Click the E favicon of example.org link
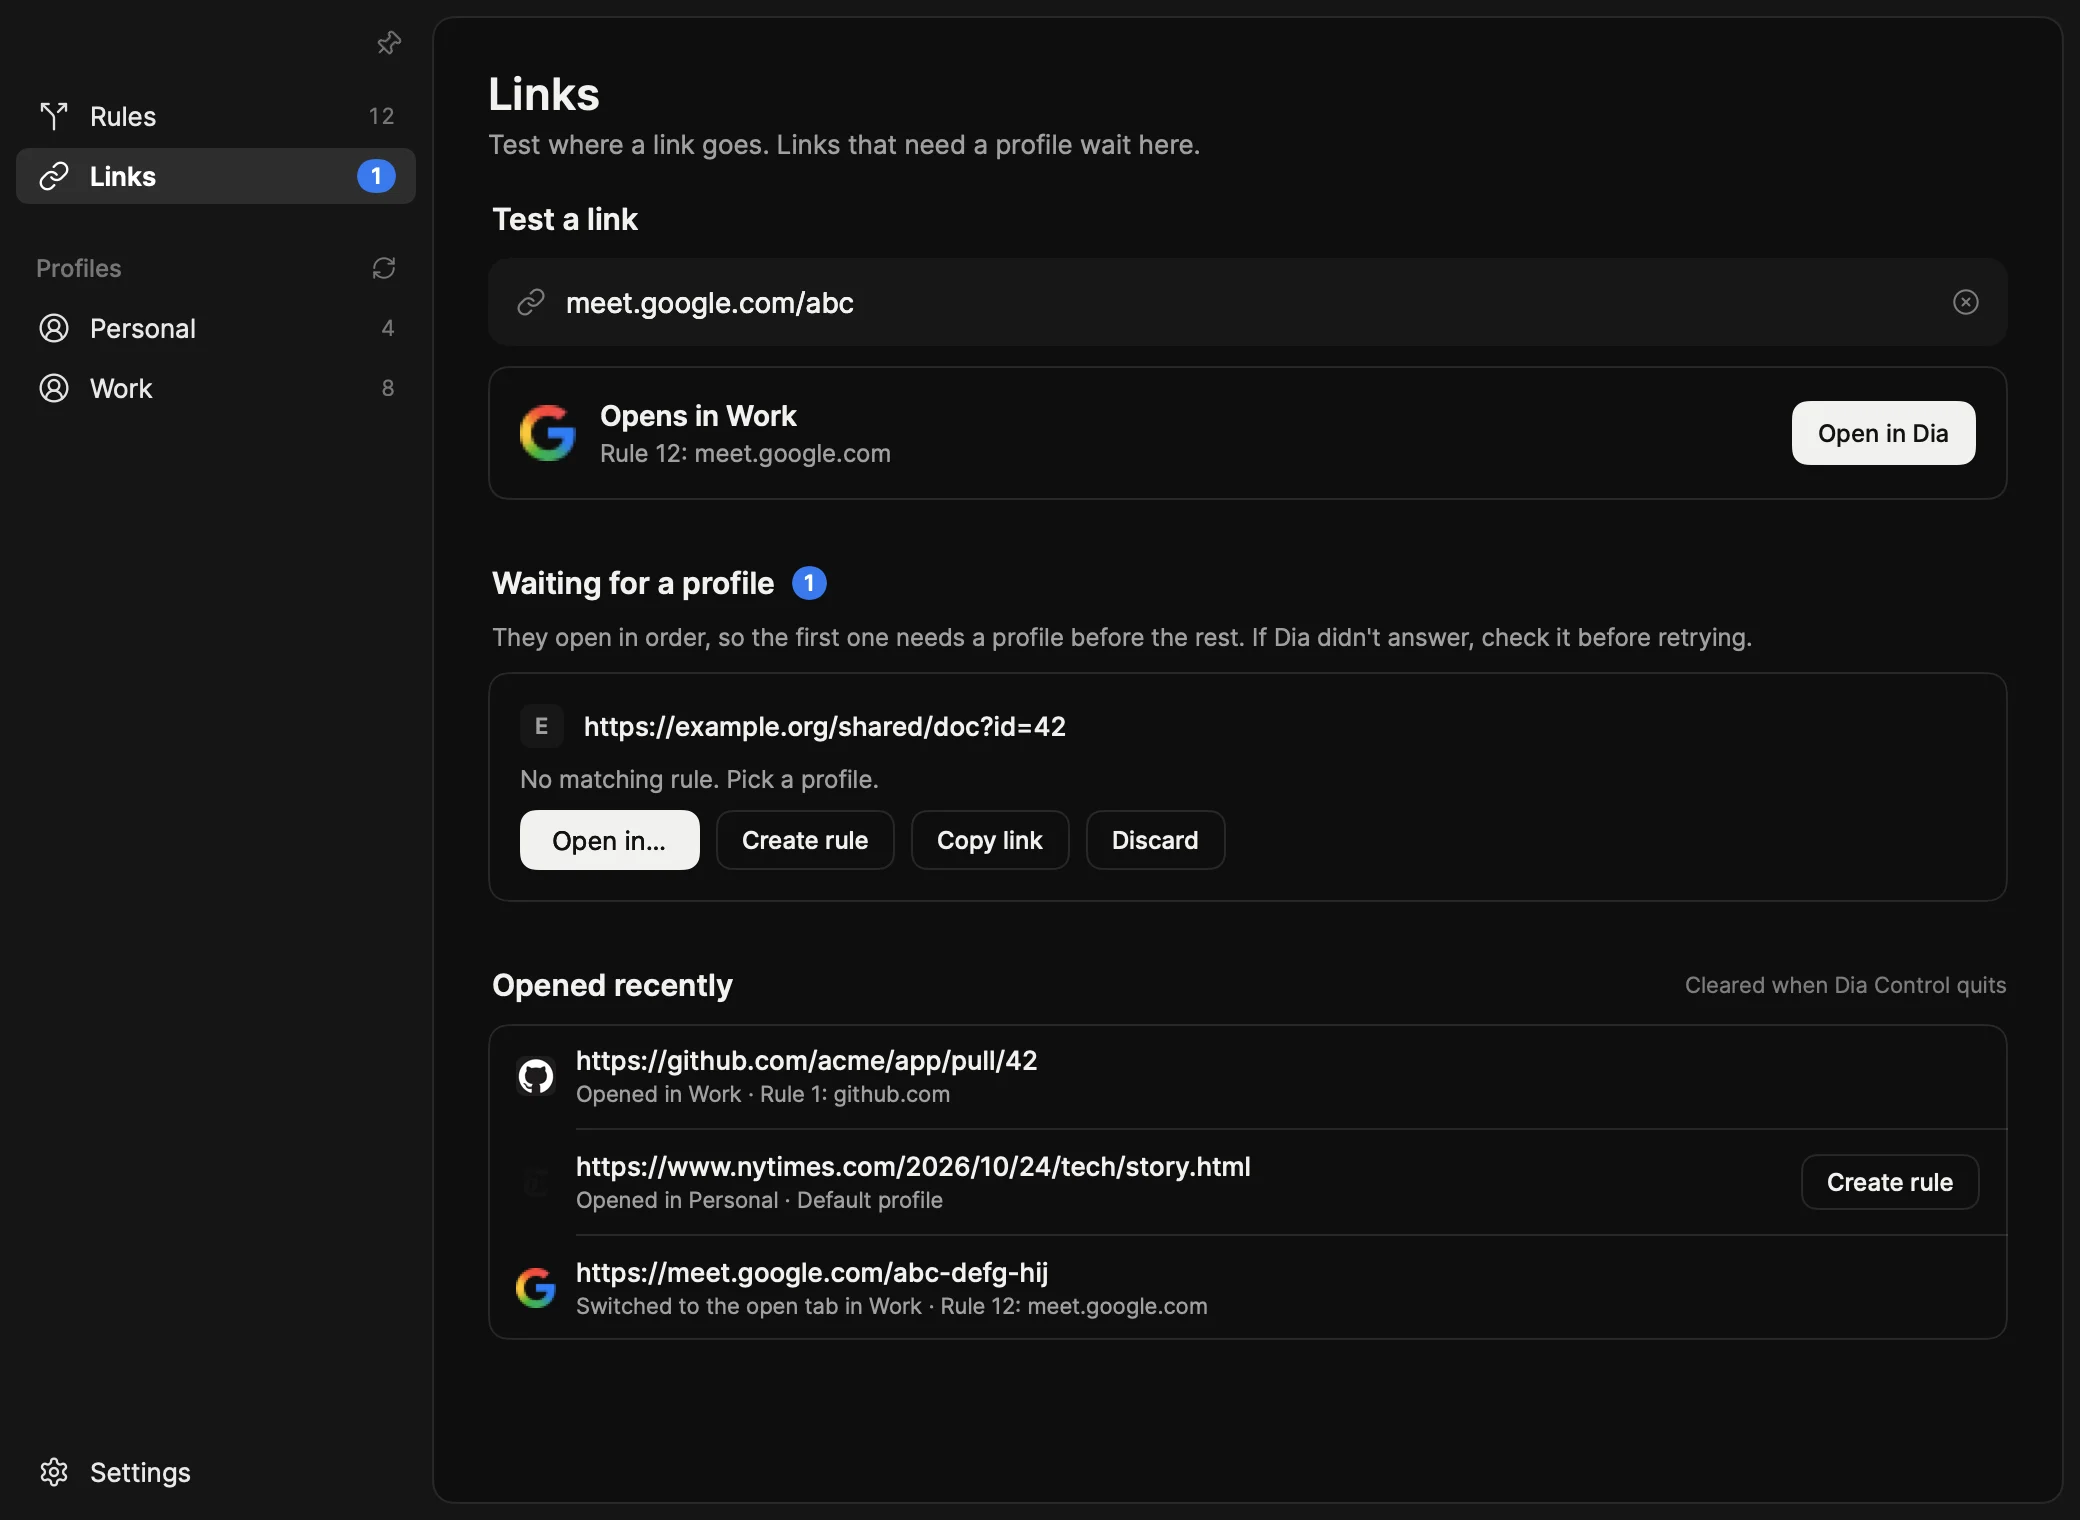Image resolution: width=2080 pixels, height=1520 pixels. tap(541, 726)
